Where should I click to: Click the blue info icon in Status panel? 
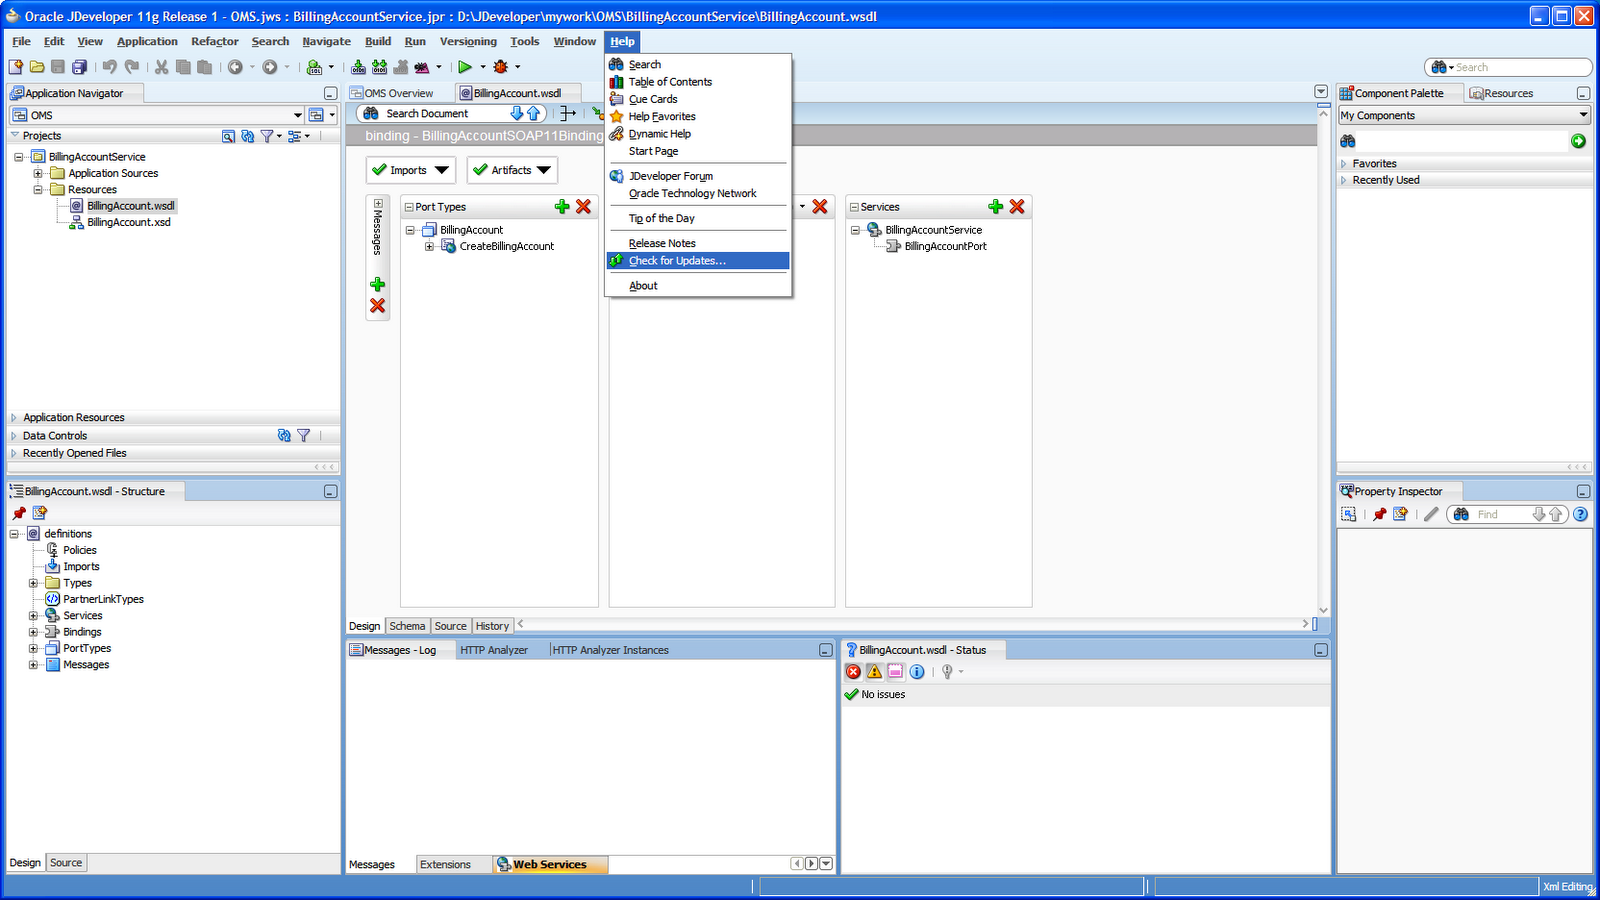click(x=917, y=672)
